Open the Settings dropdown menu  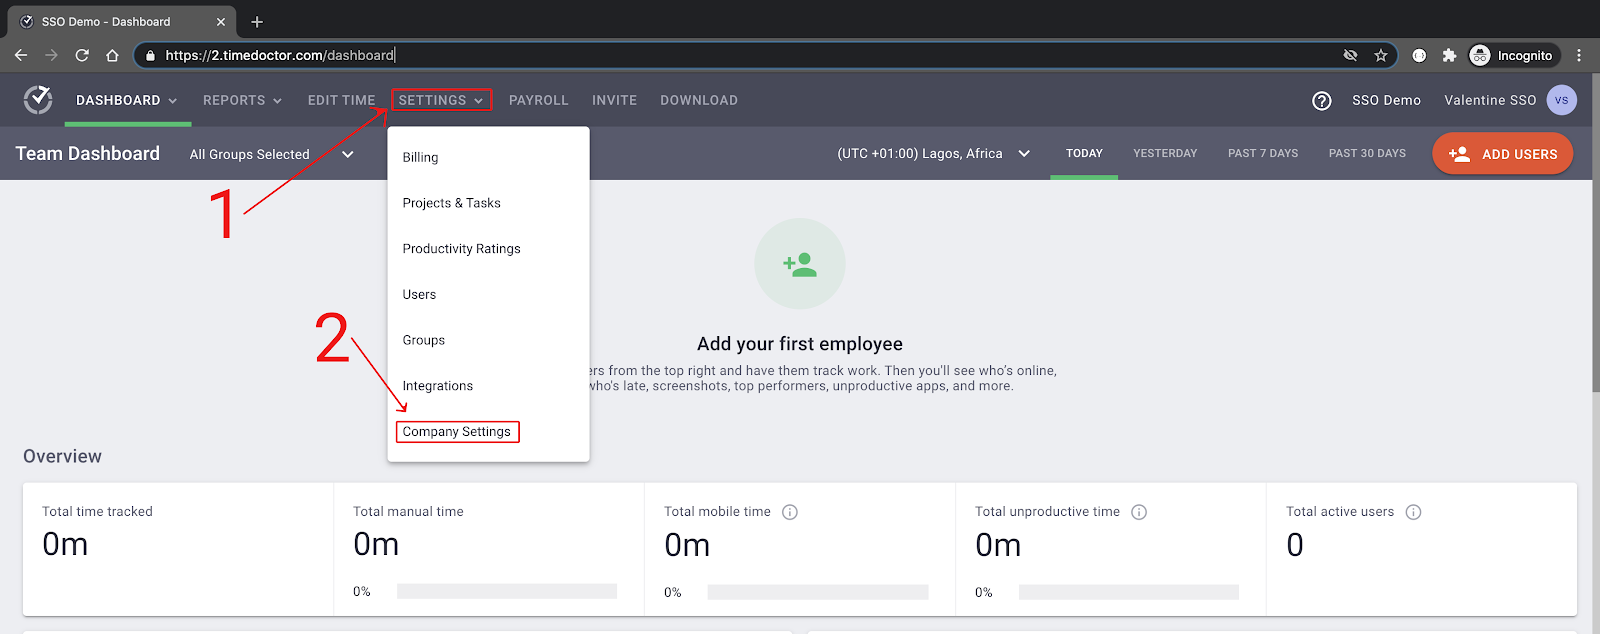pos(441,100)
